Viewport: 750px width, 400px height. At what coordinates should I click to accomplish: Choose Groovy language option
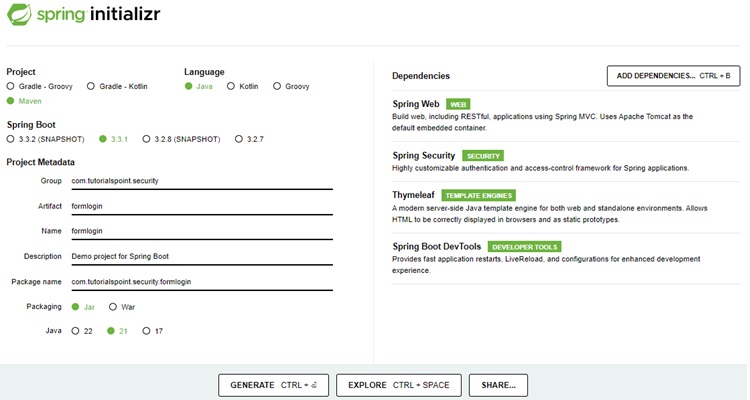[278, 87]
